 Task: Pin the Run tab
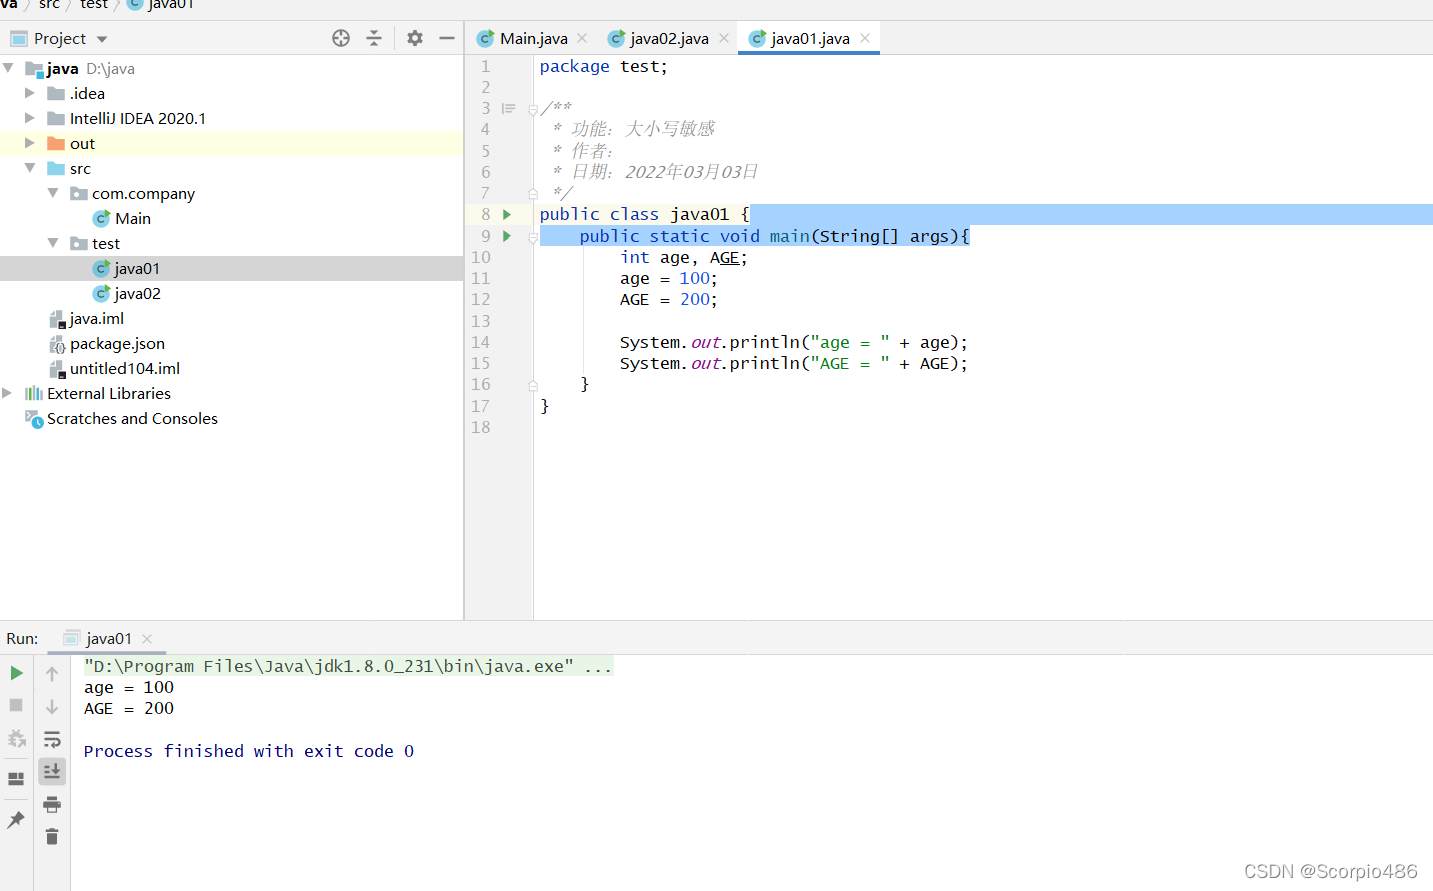pos(16,820)
